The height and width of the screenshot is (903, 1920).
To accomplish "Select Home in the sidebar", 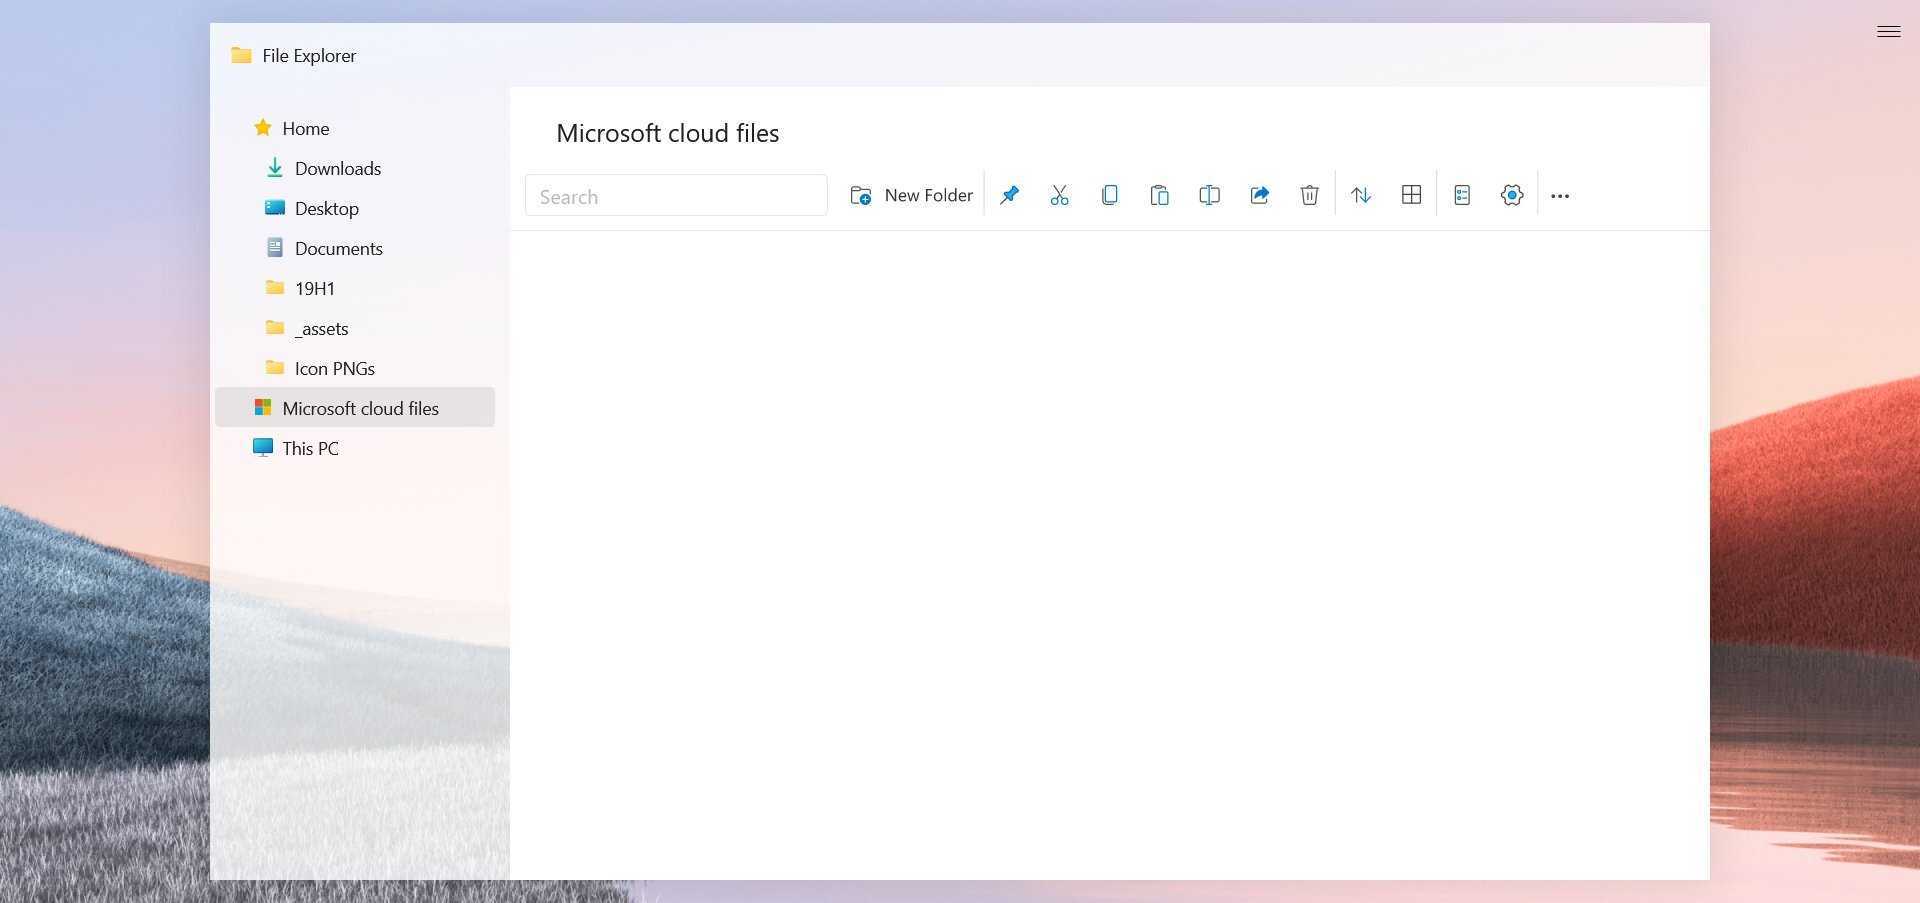I will 355,128.
